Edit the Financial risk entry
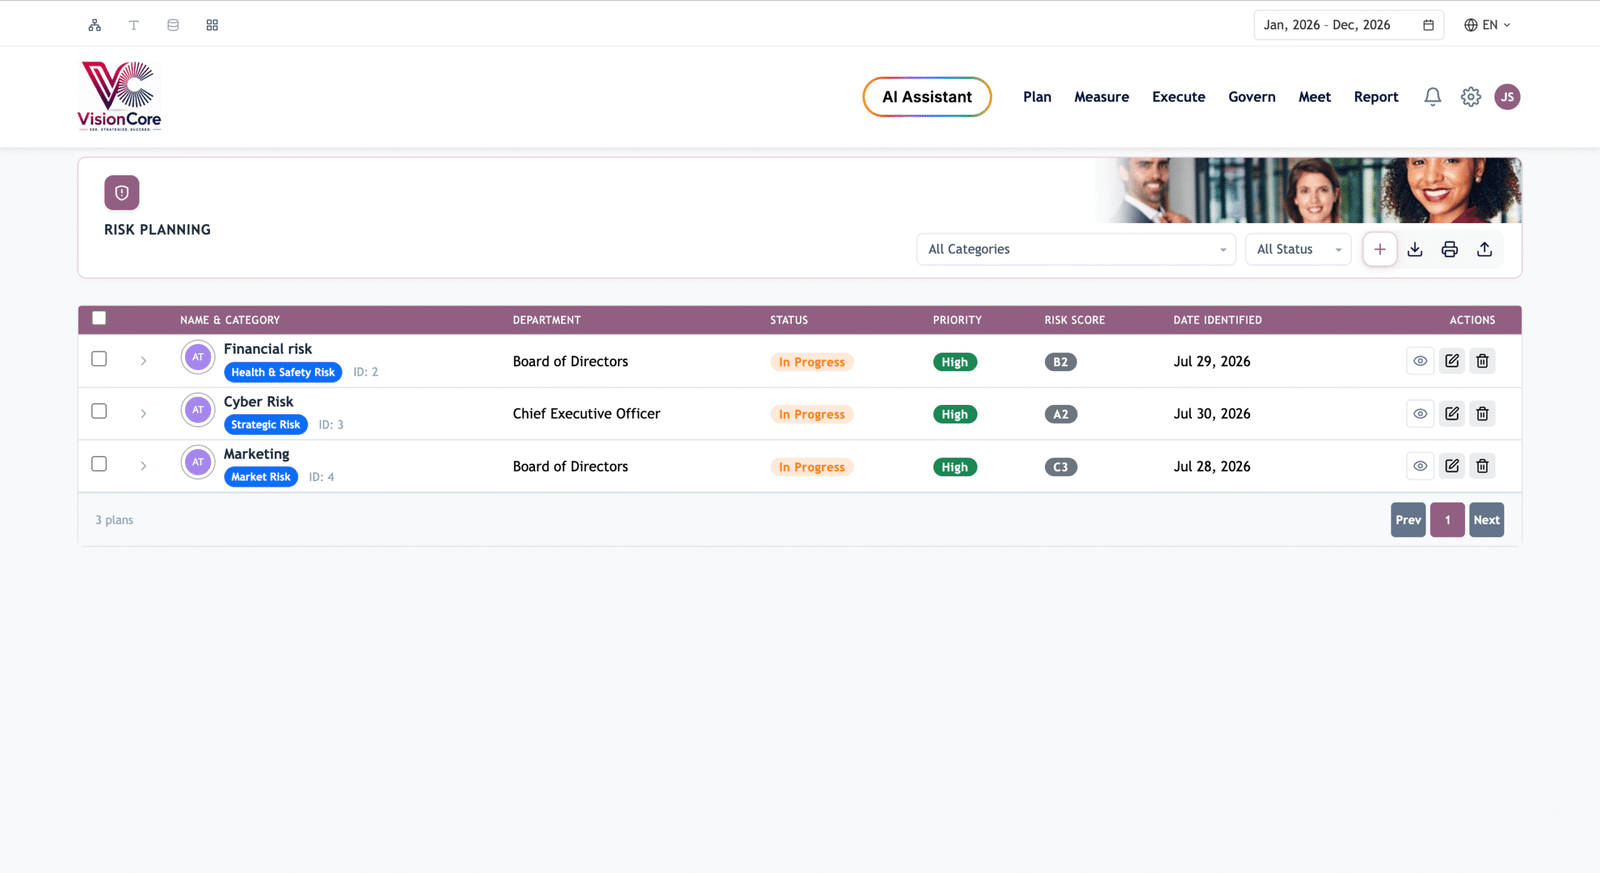The height and width of the screenshot is (873, 1600). [1452, 361]
